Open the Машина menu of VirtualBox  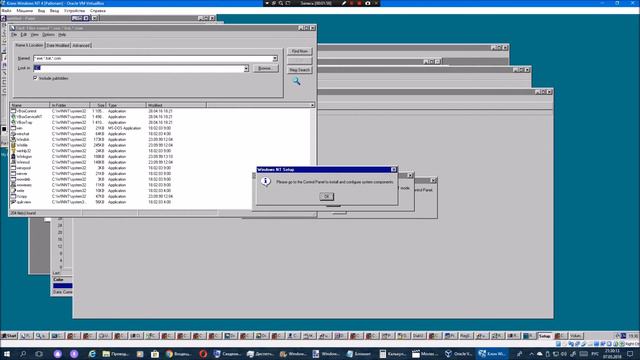click(24, 11)
